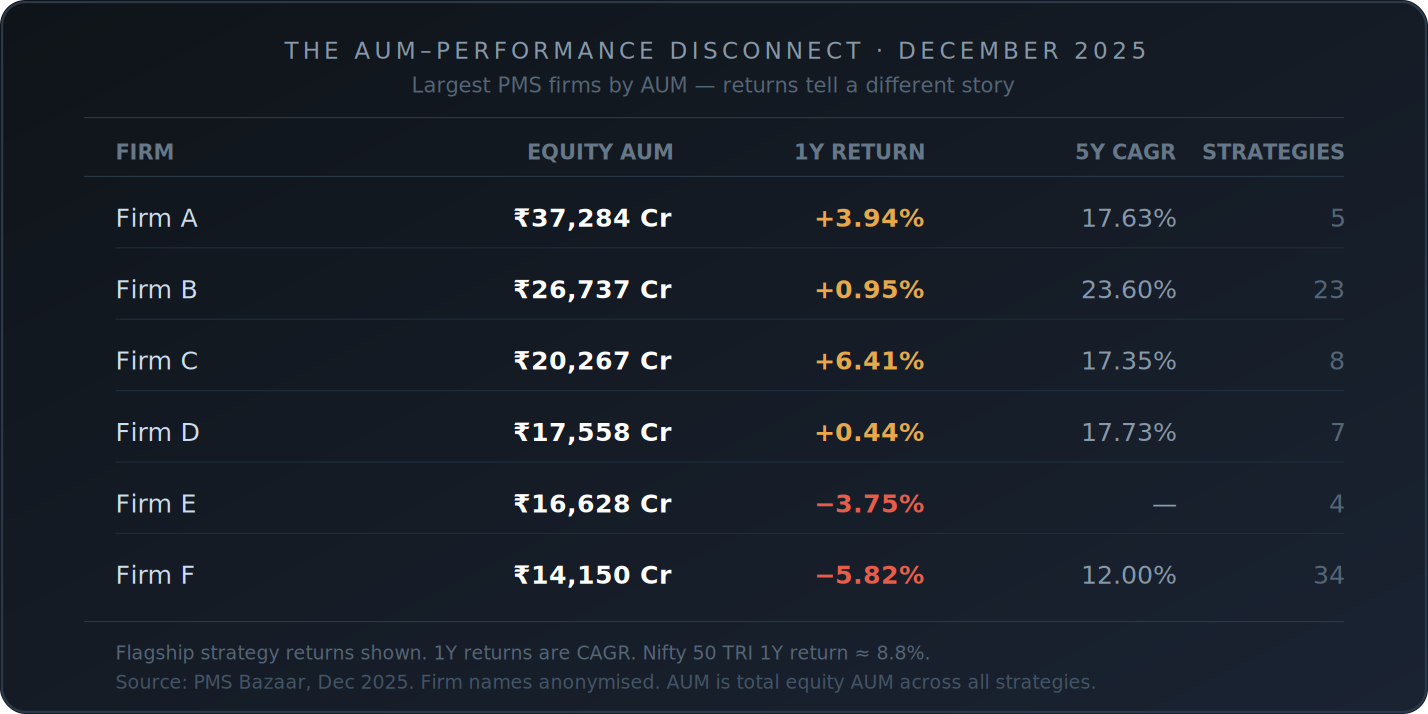
Task: Select the Firm A row name
Action: (x=157, y=218)
